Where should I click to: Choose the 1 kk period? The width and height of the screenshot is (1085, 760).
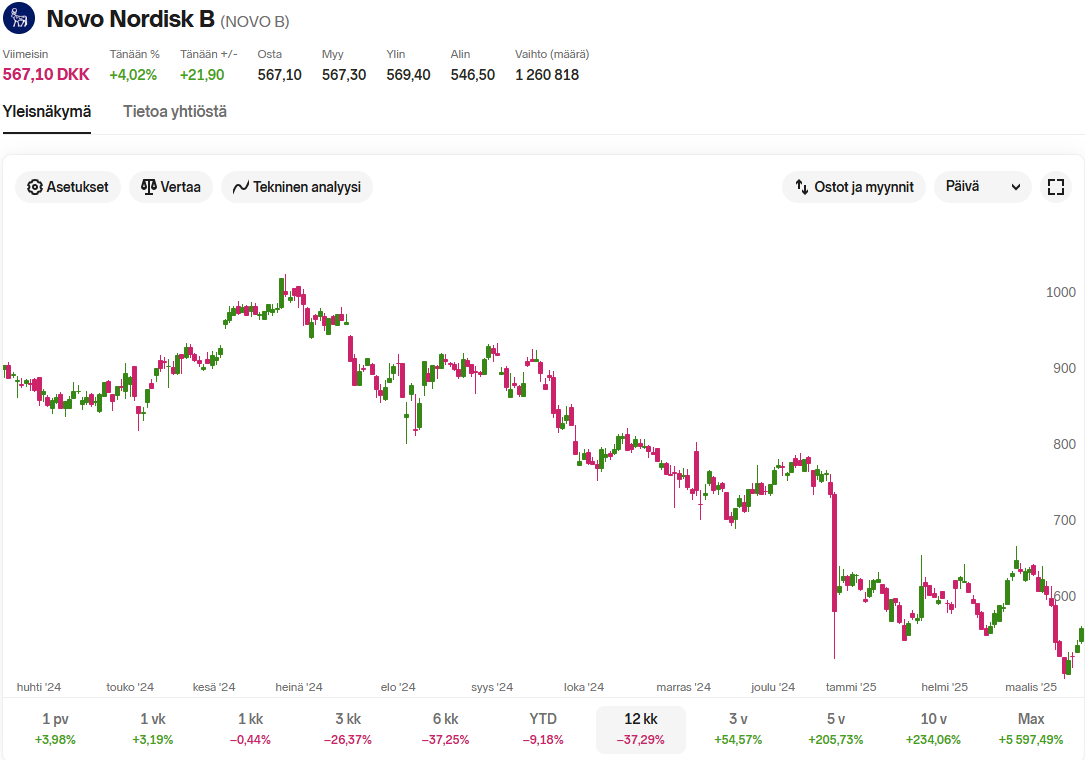click(250, 728)
